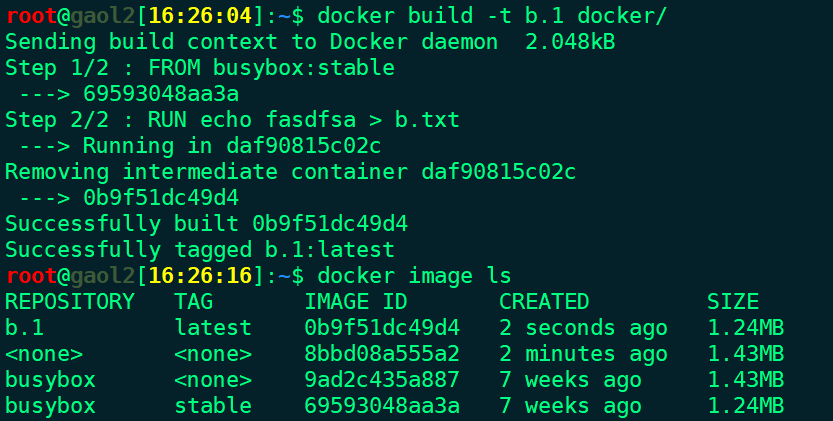Click the 'docker image ls' command
The image size is (833, 421).
coord(414,276)
